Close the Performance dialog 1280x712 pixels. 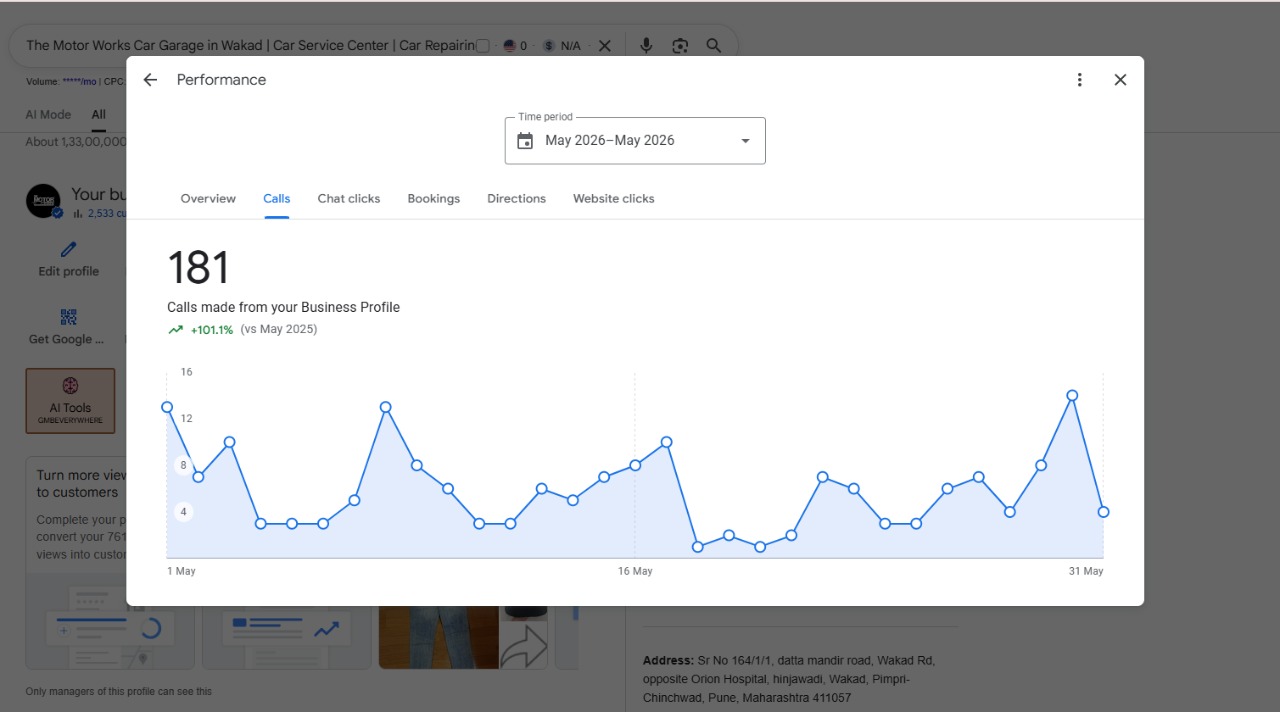pos(1120,80)
